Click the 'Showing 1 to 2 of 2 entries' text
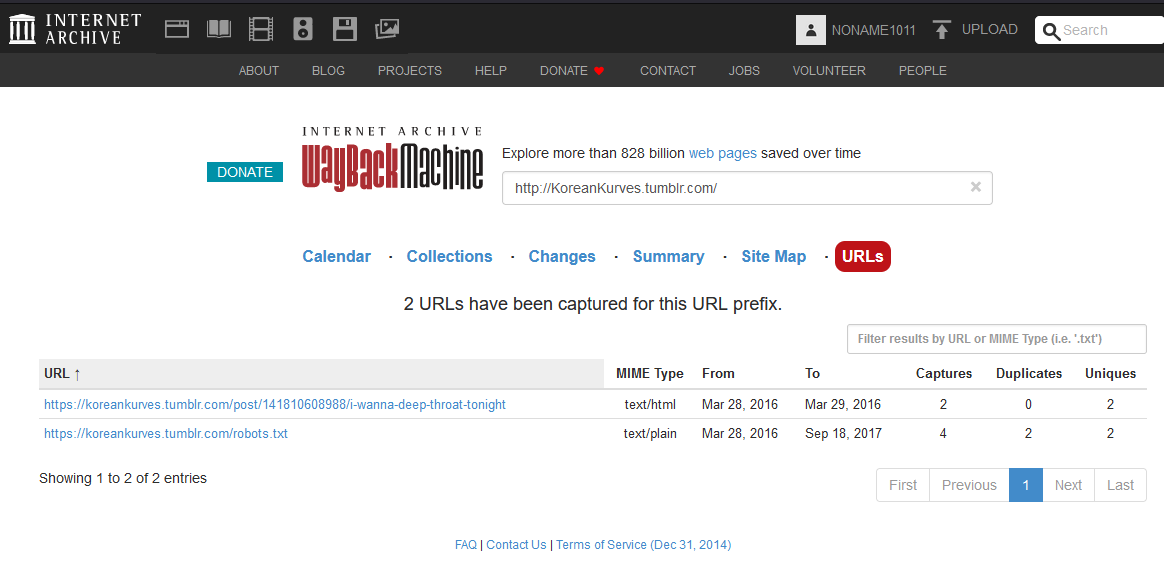This screenshot has width=1164, height=566. click(122, 478)
